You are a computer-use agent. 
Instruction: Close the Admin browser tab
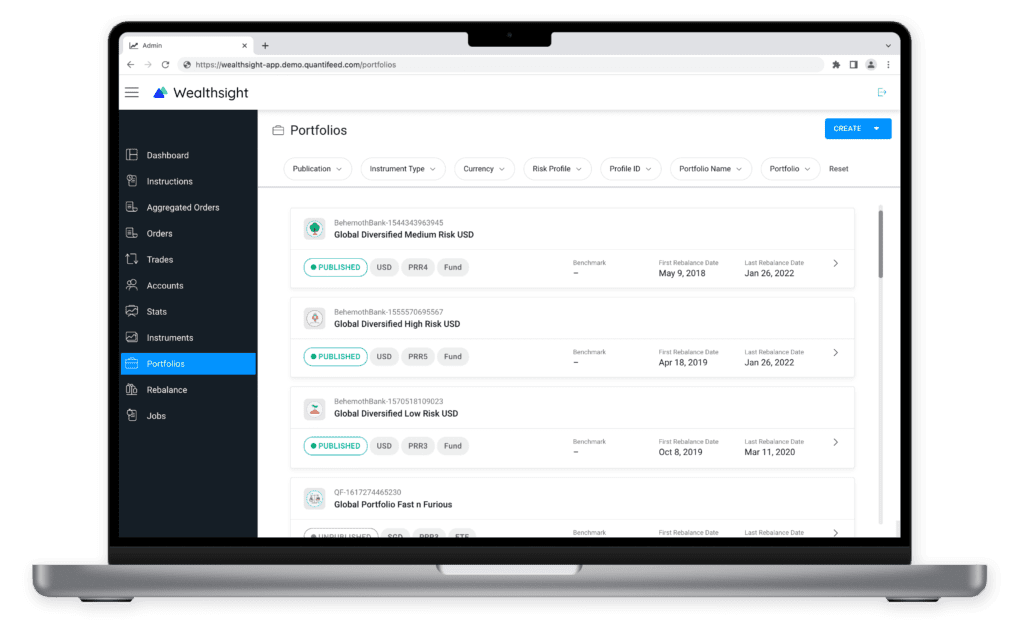(244, 46)
